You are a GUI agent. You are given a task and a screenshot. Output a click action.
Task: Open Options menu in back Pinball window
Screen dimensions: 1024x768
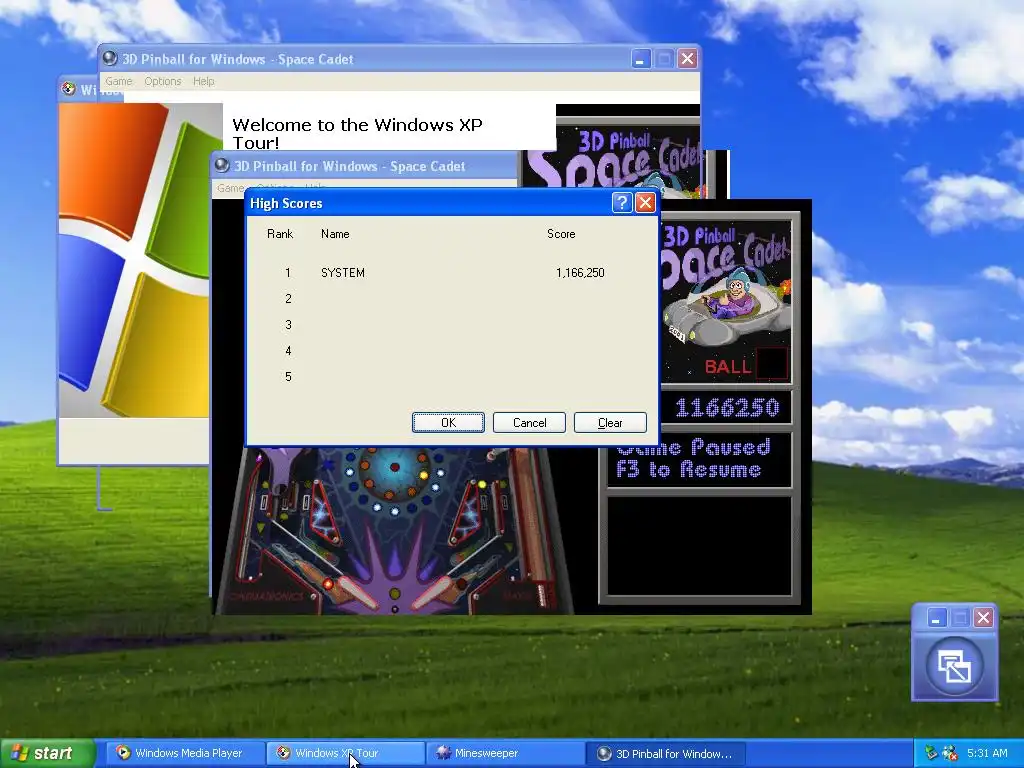click(163, 81)
